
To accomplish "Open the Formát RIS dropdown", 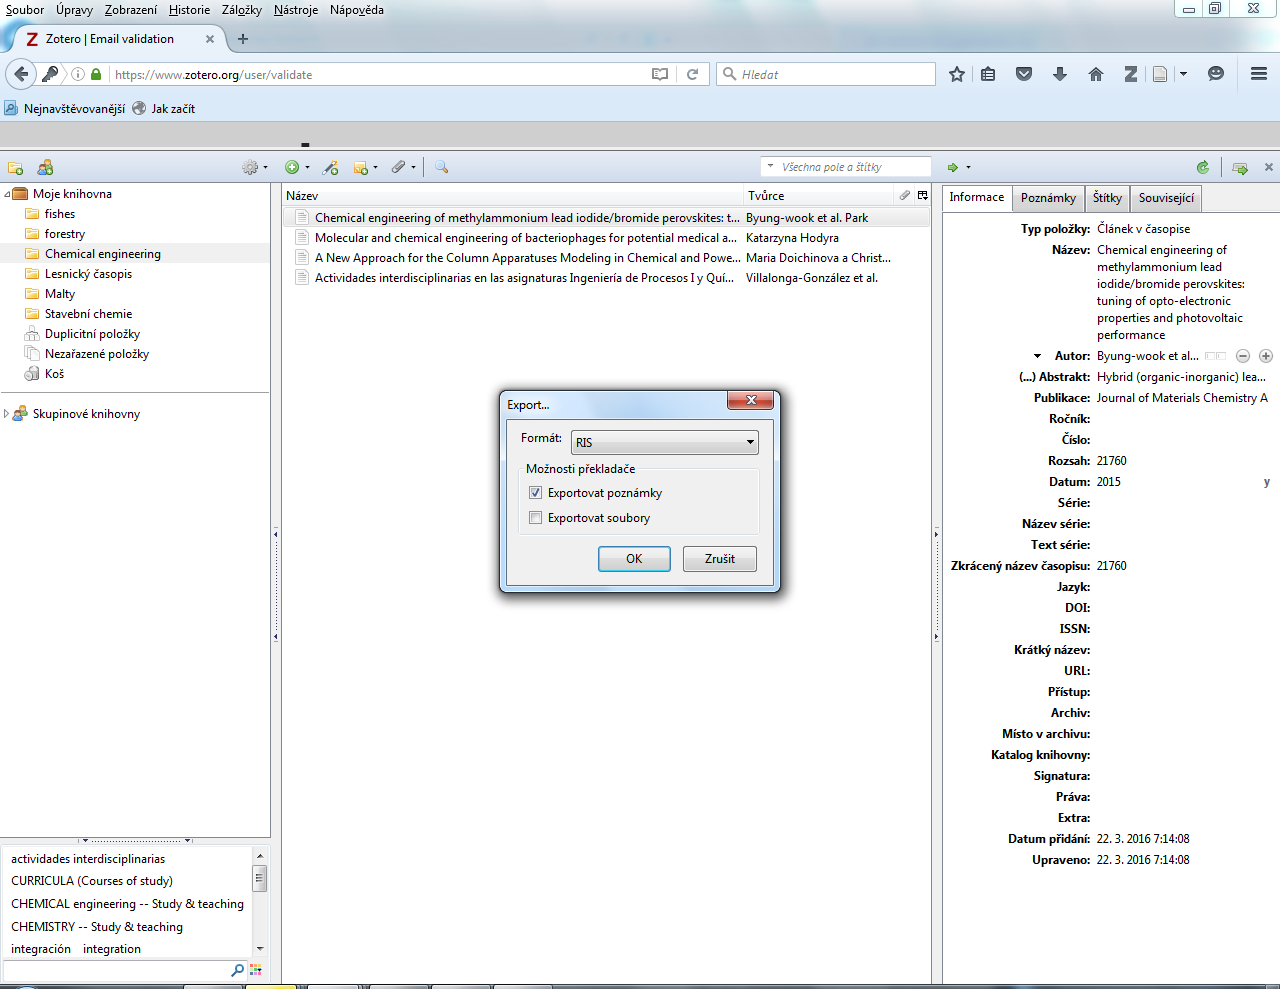I will pyautogui.click(x=664, y=442).
